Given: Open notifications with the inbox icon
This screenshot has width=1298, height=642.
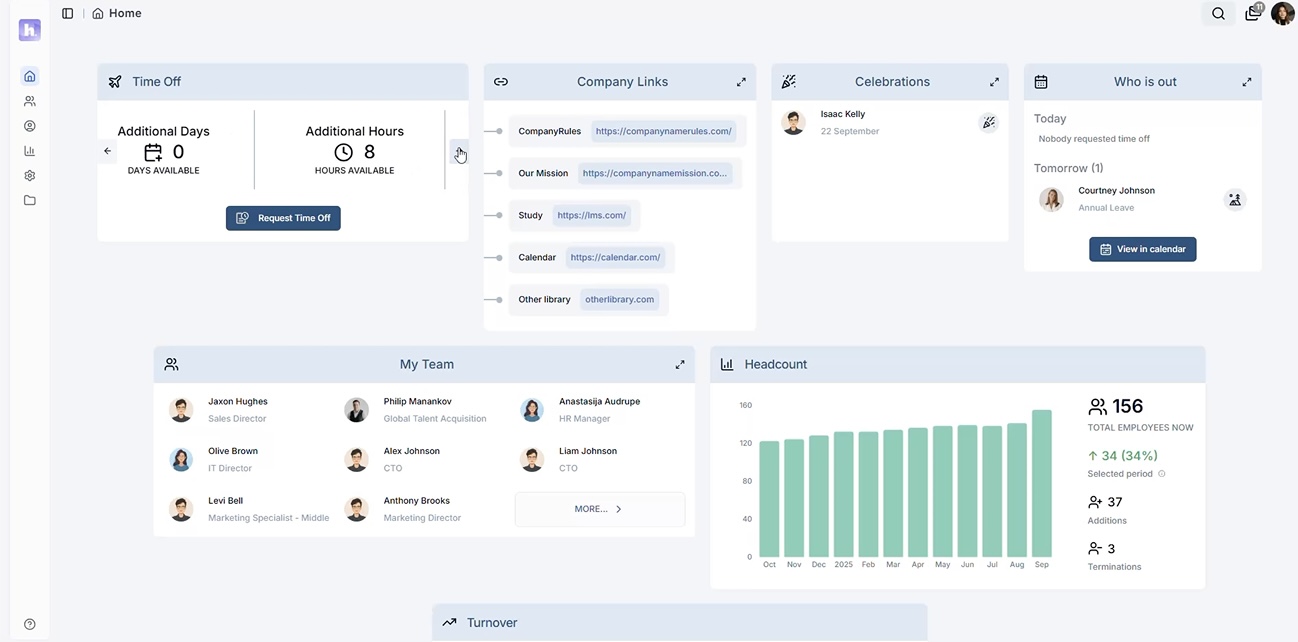Looking at the screenshot, I should (x=1252, y=13).
